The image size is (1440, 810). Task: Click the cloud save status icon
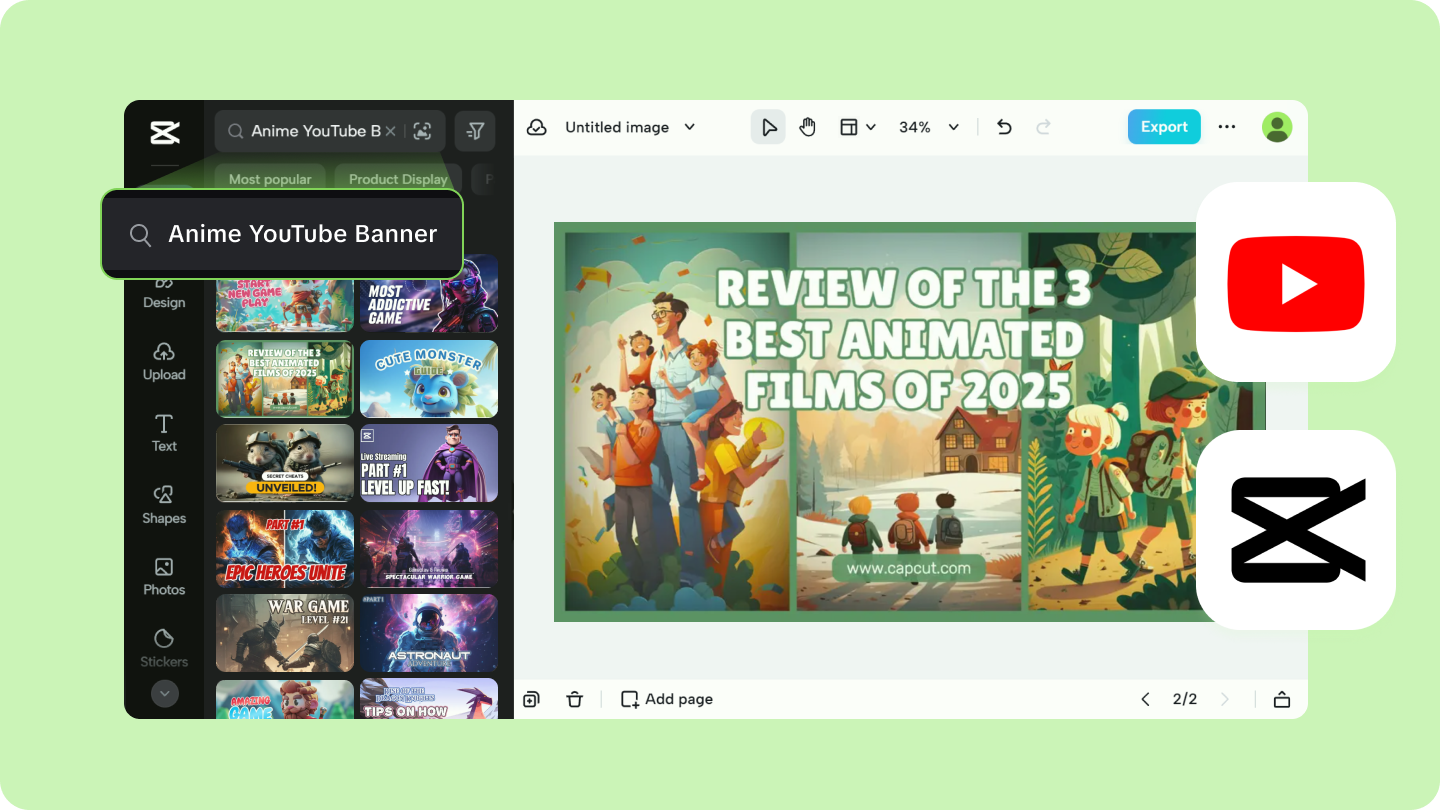537,127
